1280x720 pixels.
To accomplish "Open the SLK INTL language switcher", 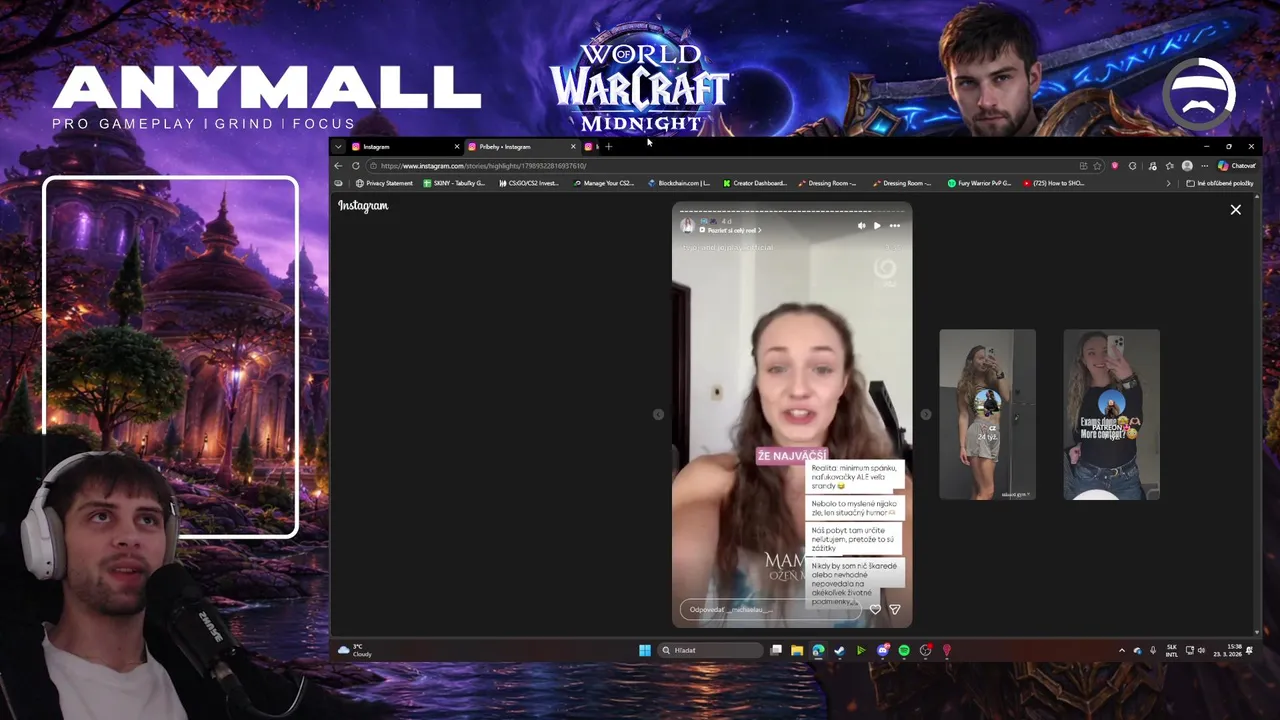I will click(1172, 651).
